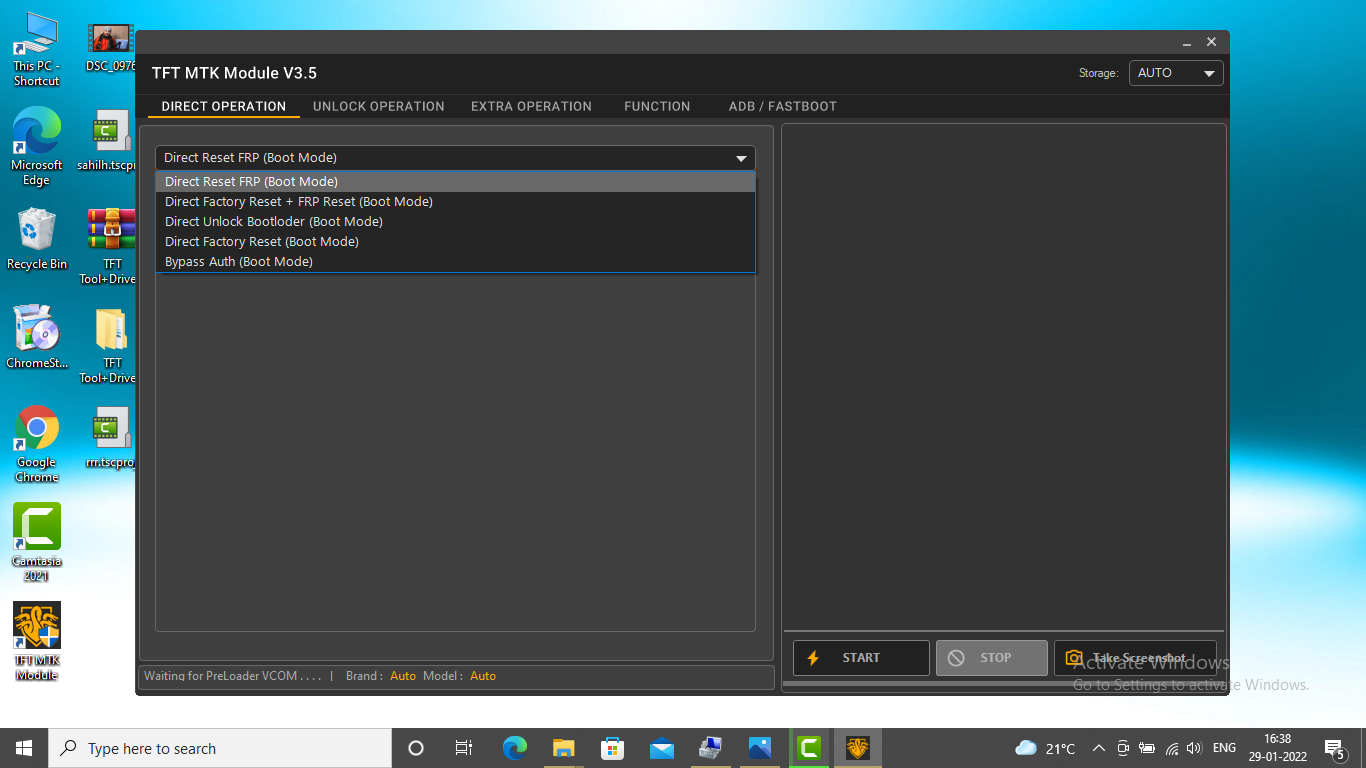
Task: Show hidden system tray icons
Action: (1099, 748)
